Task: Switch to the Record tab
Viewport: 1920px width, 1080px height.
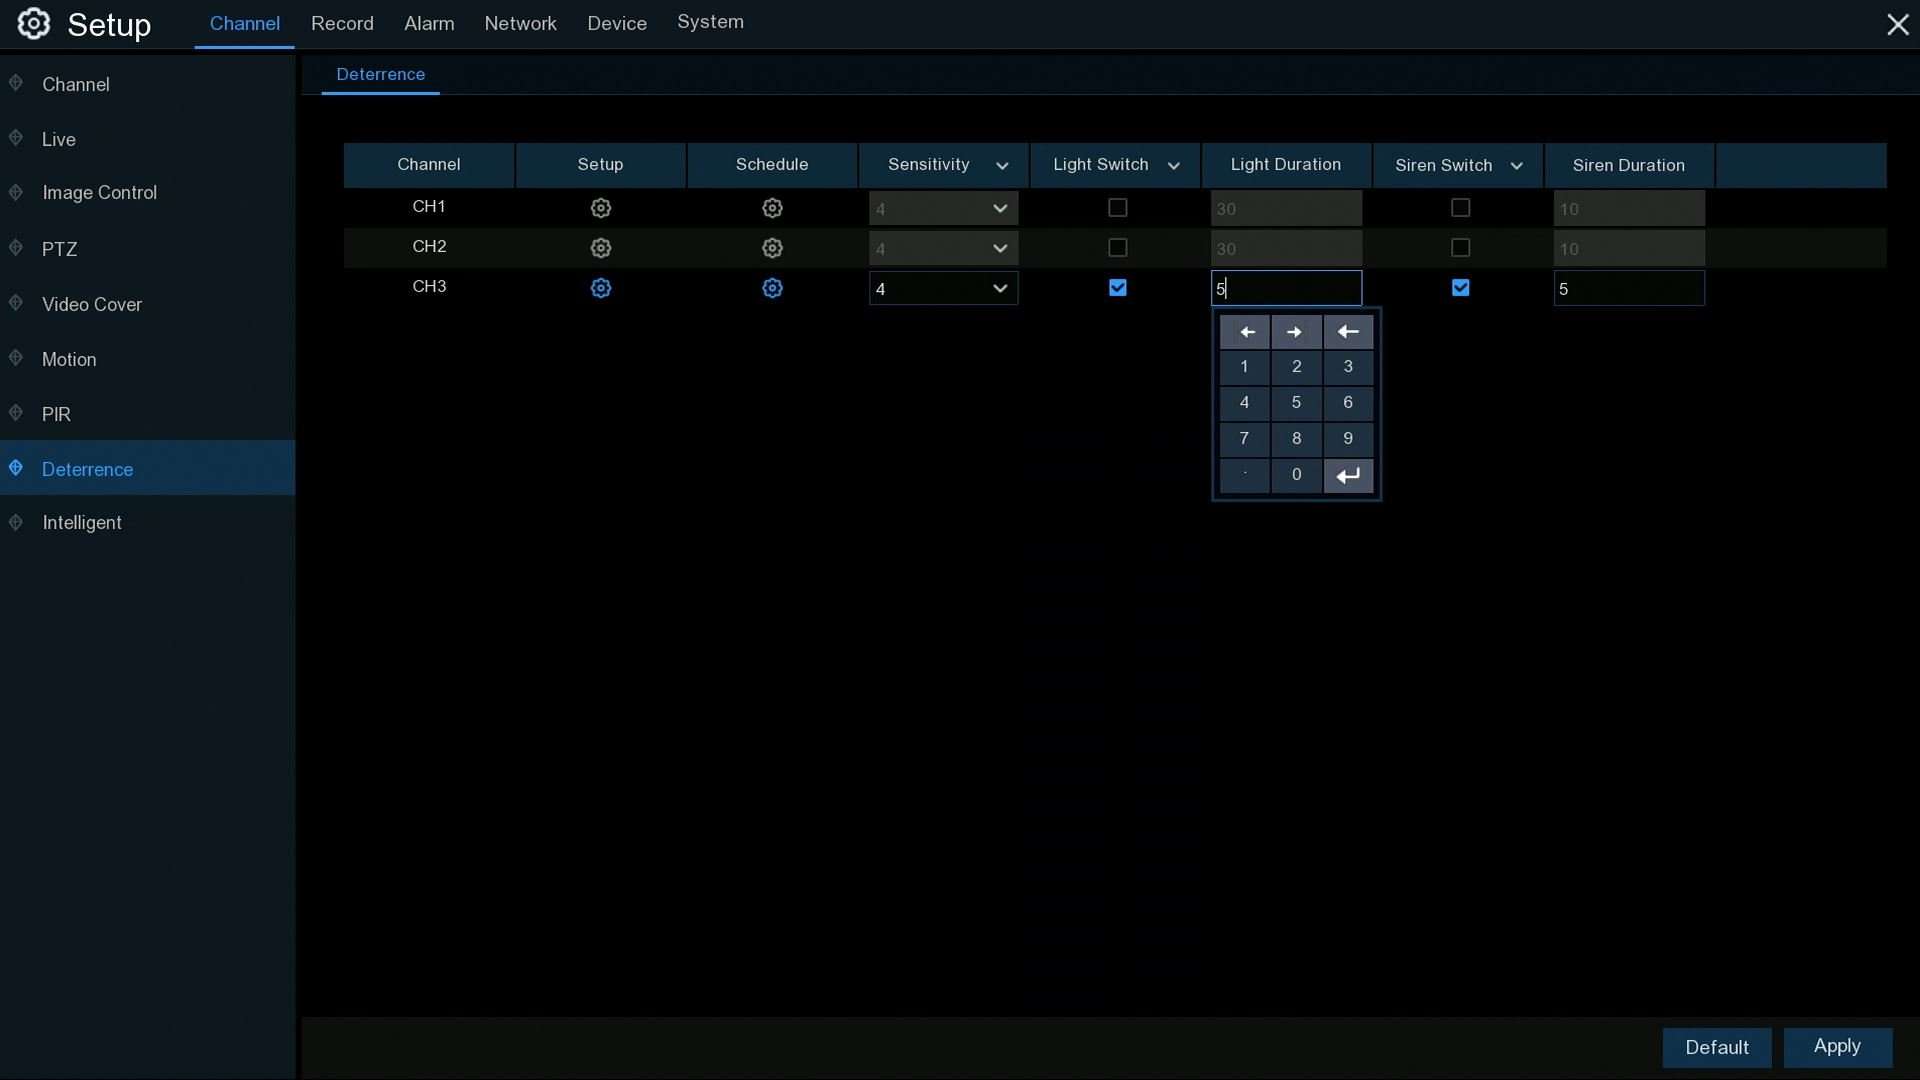Action: pyautogui.click(x=342, y=23)
